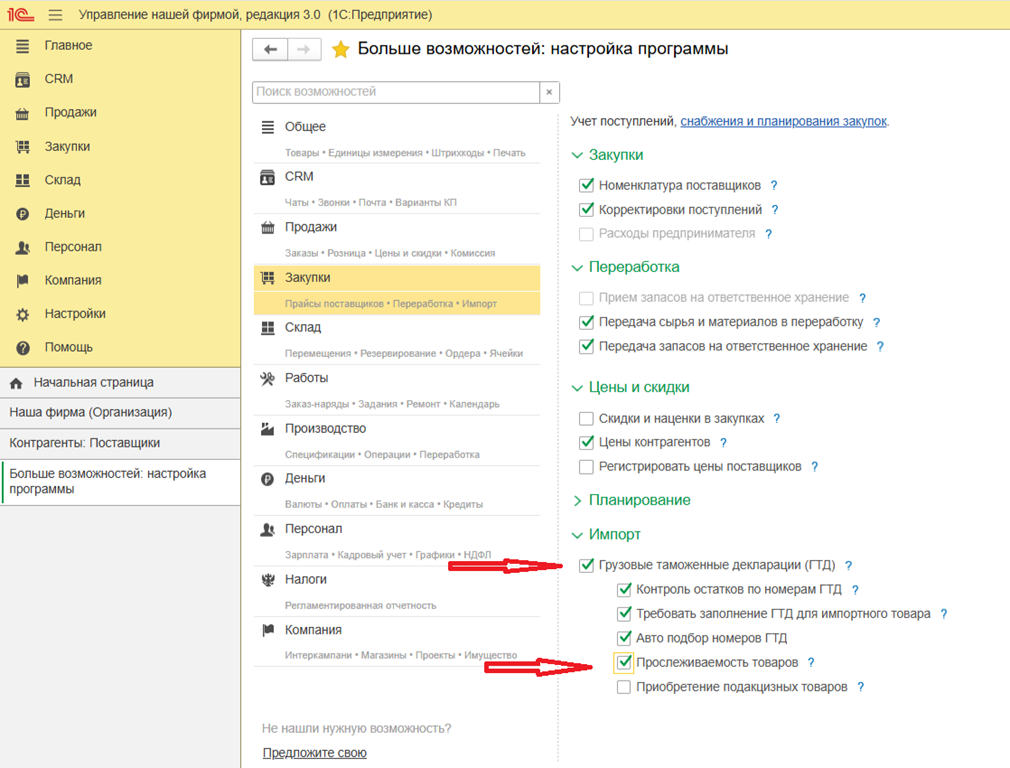Toggle Номенклатура поставщиков checkbox
Image resolution: width=1010 pixels, height=768 pixels.
pos(587,185)
